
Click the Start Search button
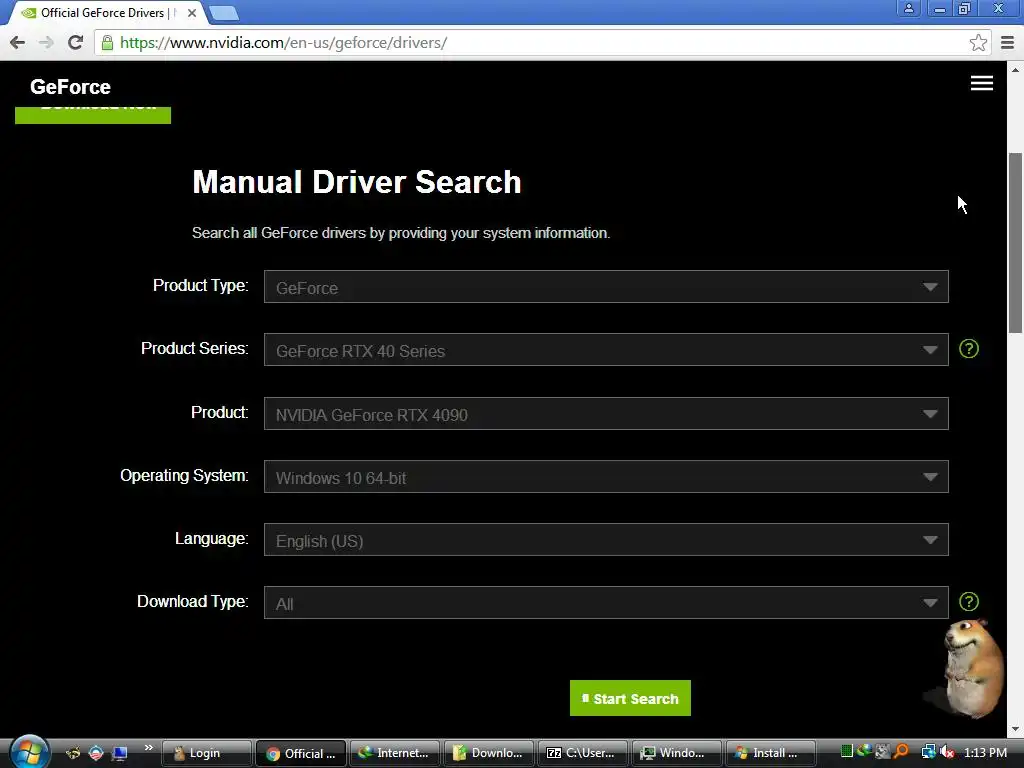coord(630,698)
